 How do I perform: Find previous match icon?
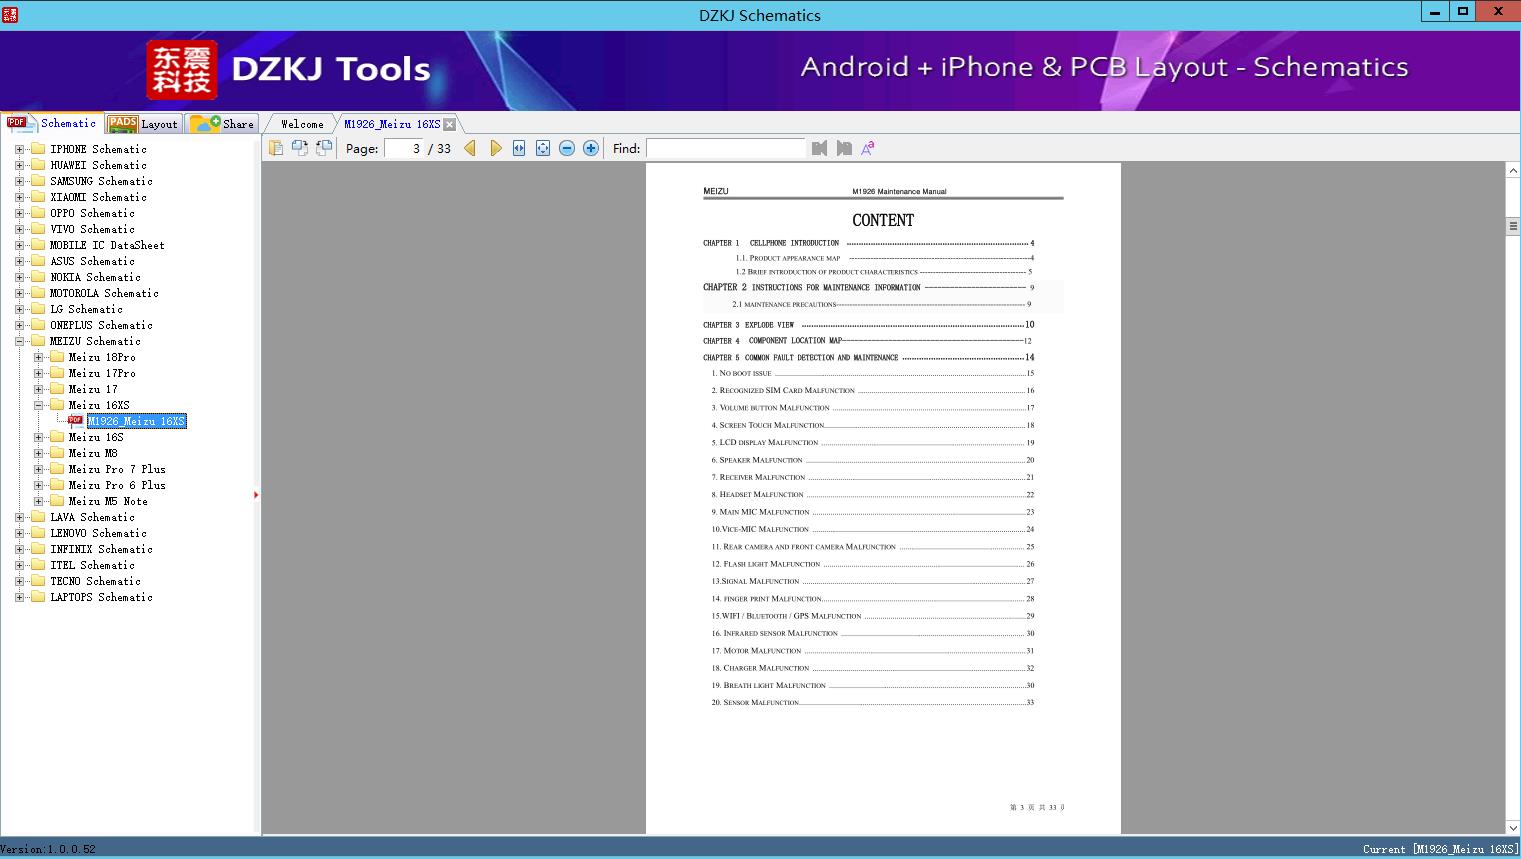[820, 148]
